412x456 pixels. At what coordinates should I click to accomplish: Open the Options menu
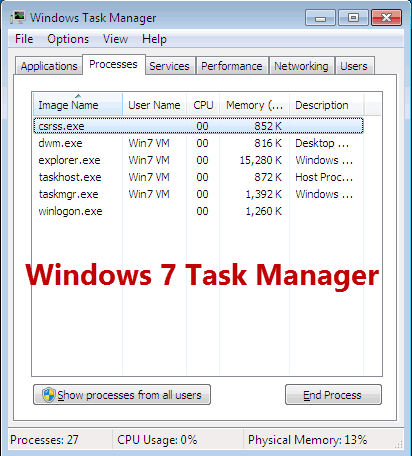click(68, 39)
